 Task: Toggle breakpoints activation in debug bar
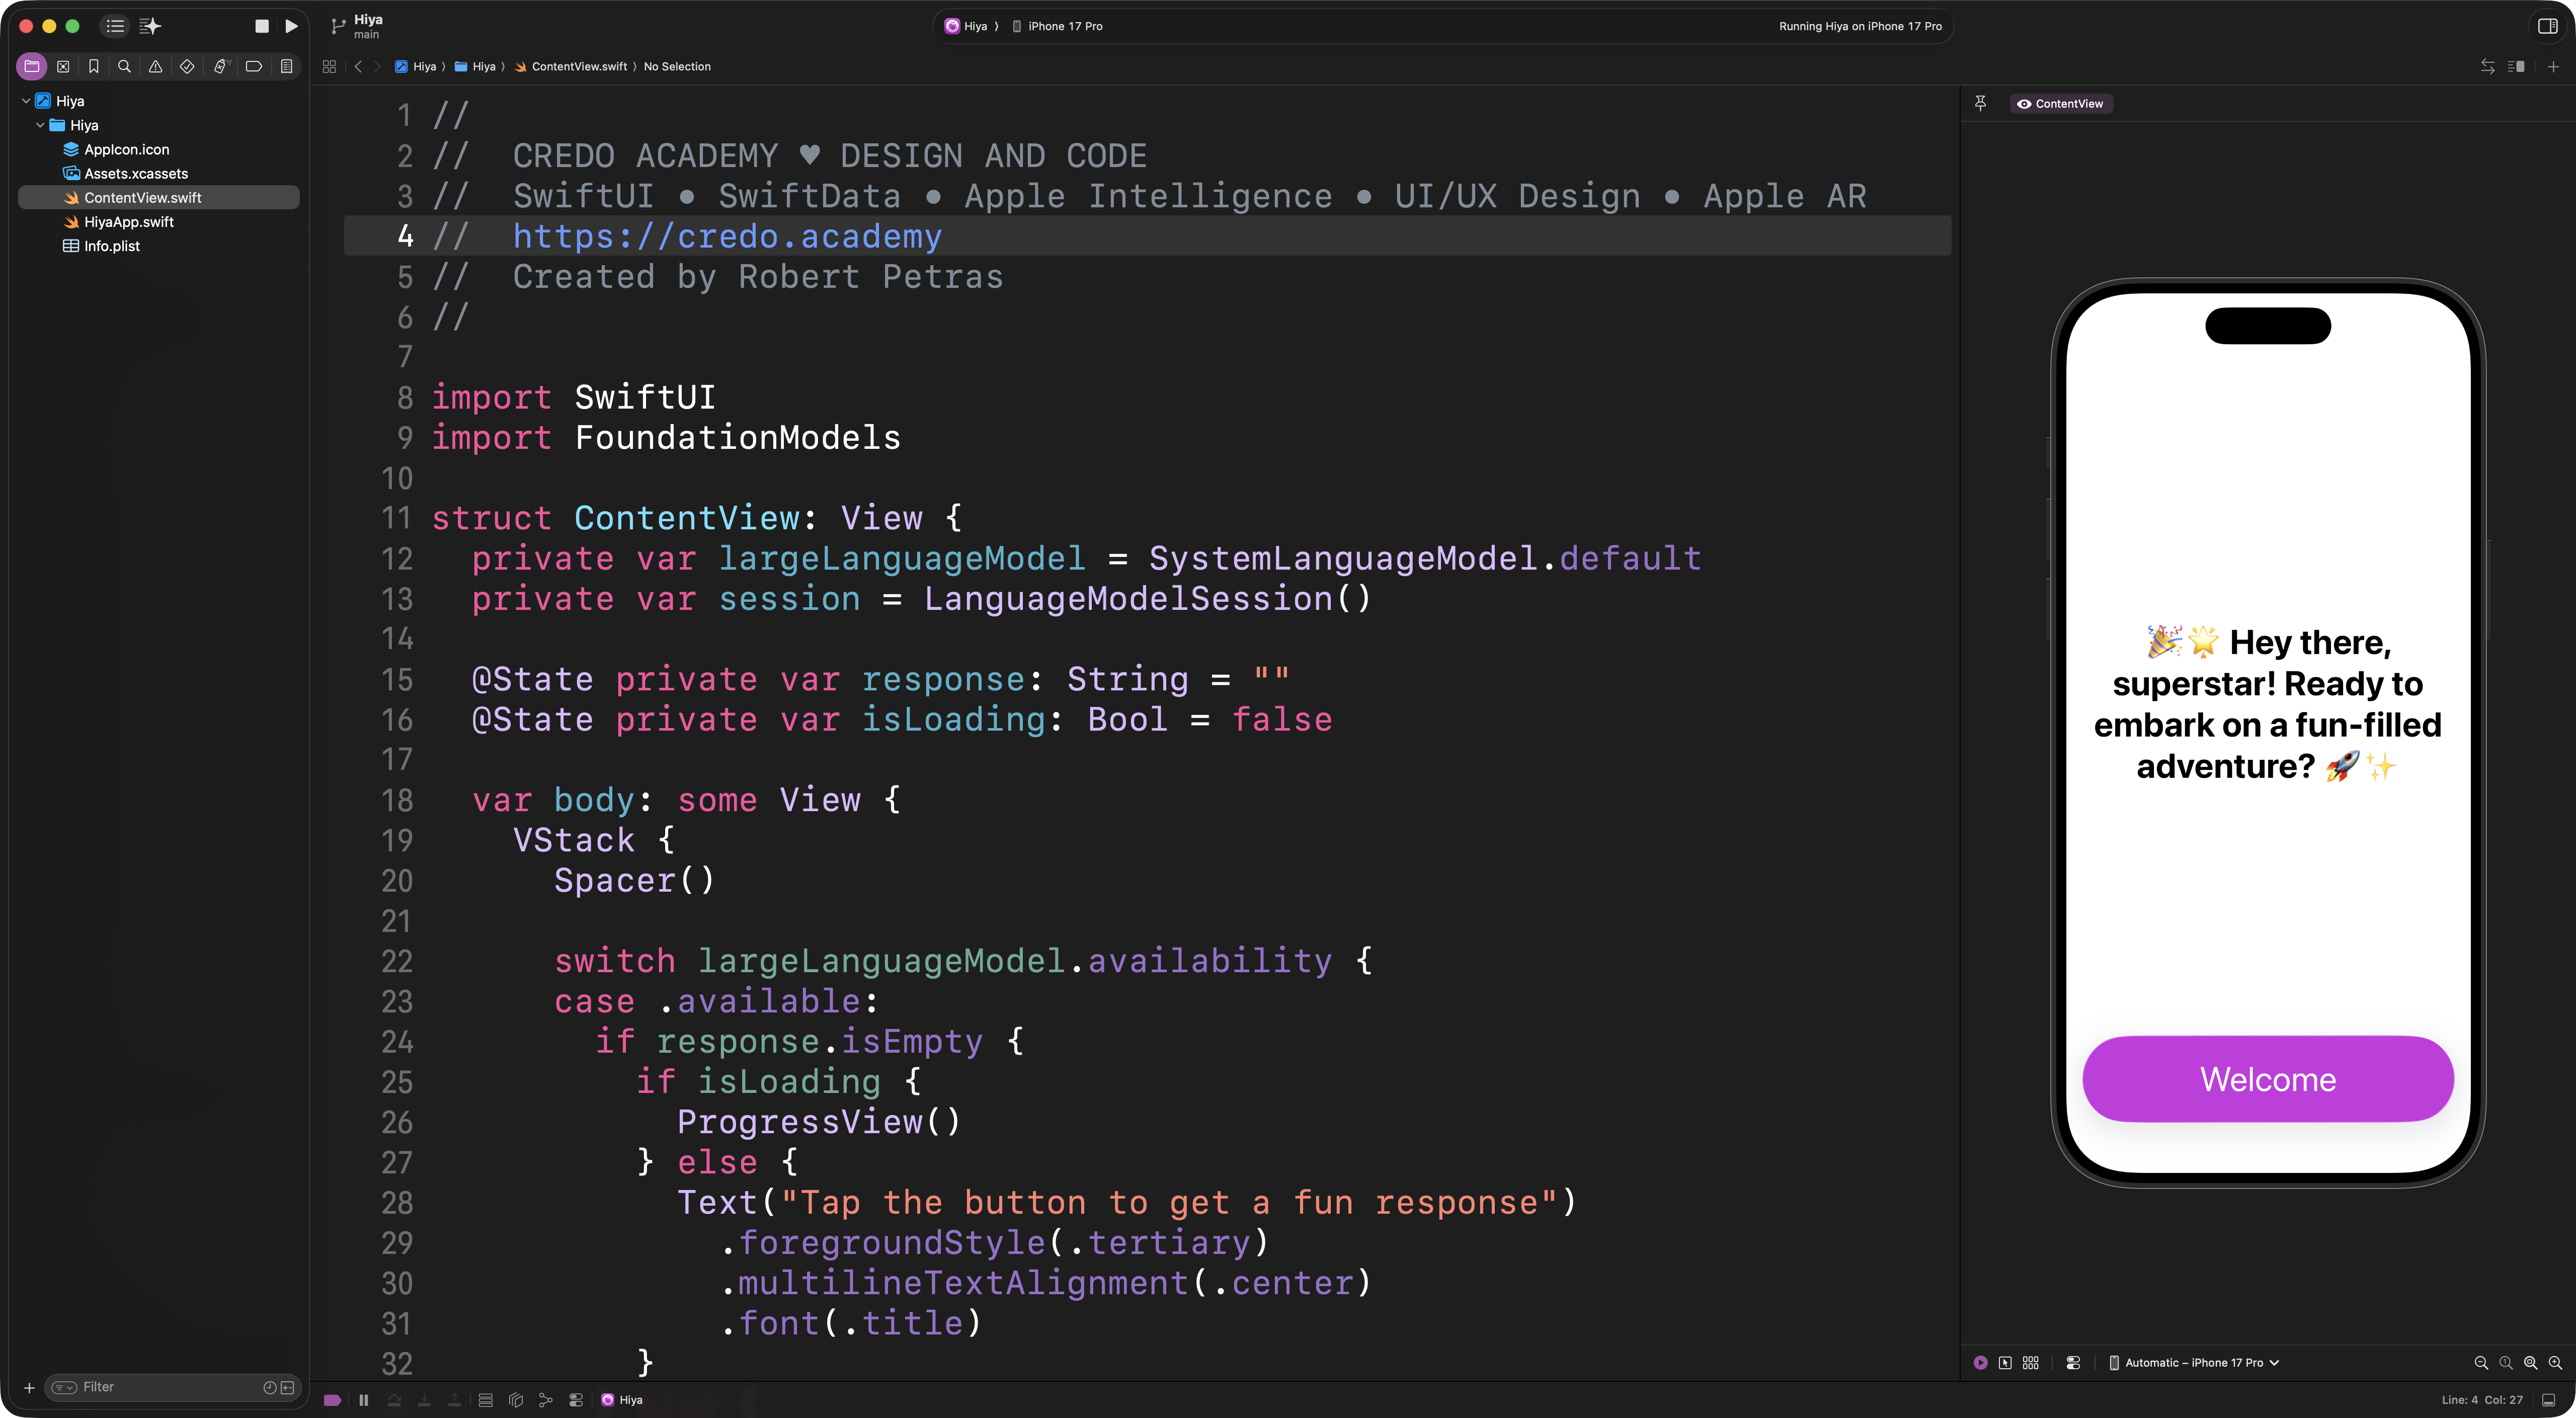pos(332,1400)
